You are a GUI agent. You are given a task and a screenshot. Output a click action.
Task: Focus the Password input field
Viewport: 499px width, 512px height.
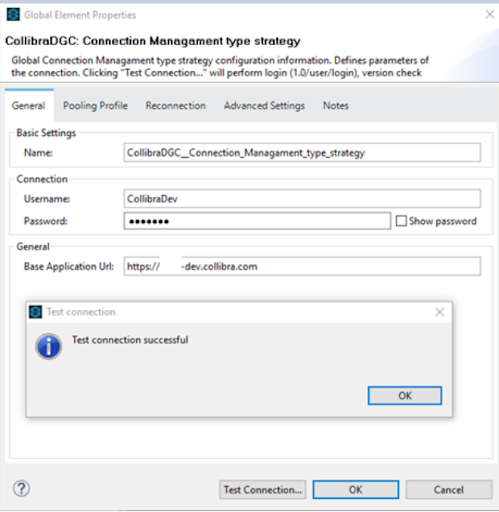257,221
